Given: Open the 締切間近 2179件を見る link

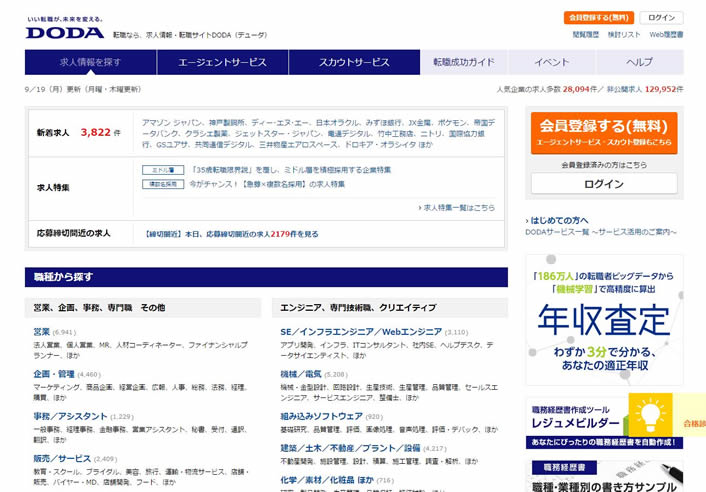Looking at the screenshot, I should point(231,234).
